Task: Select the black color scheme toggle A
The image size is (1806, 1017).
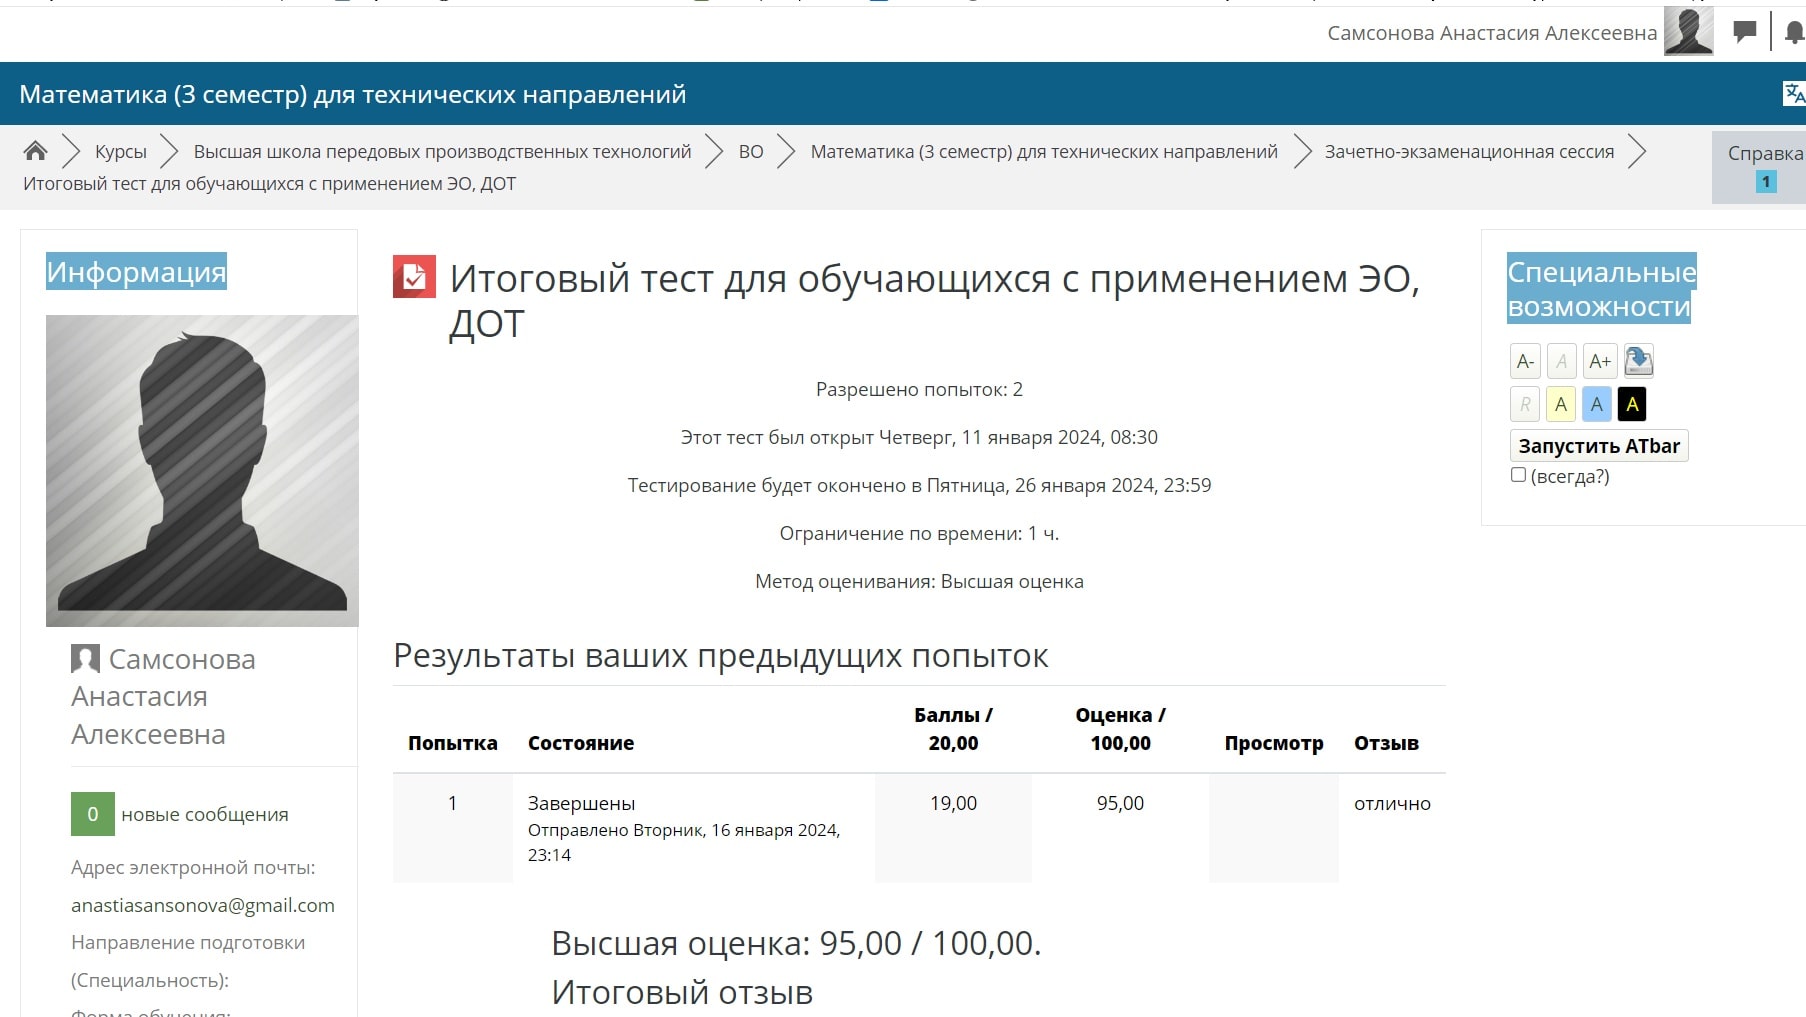Action: tap(1633, 403)
